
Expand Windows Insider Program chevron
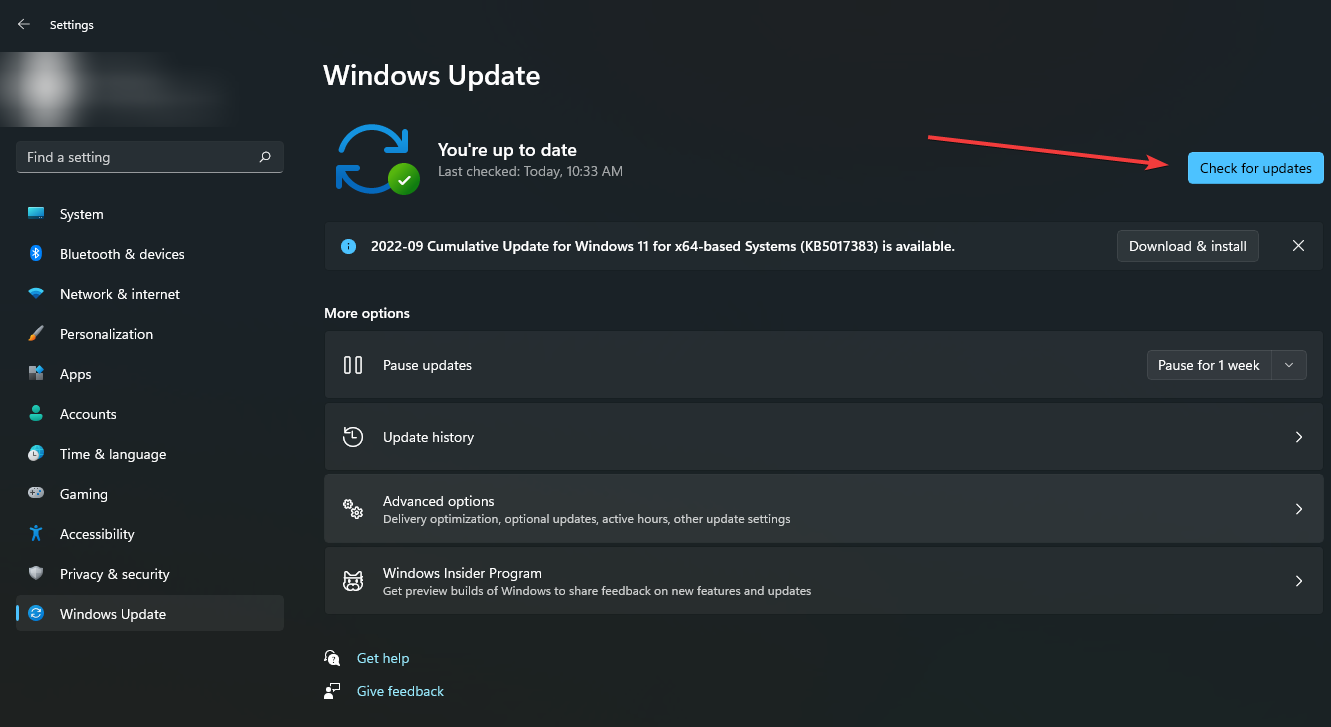tap(1299, 581)
